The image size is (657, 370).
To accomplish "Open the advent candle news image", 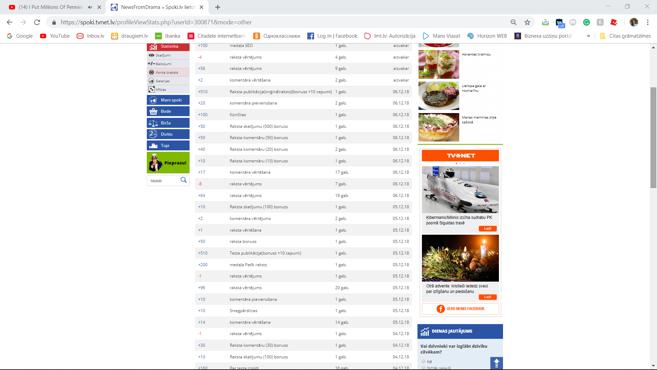I will click(x=460, y=258).
